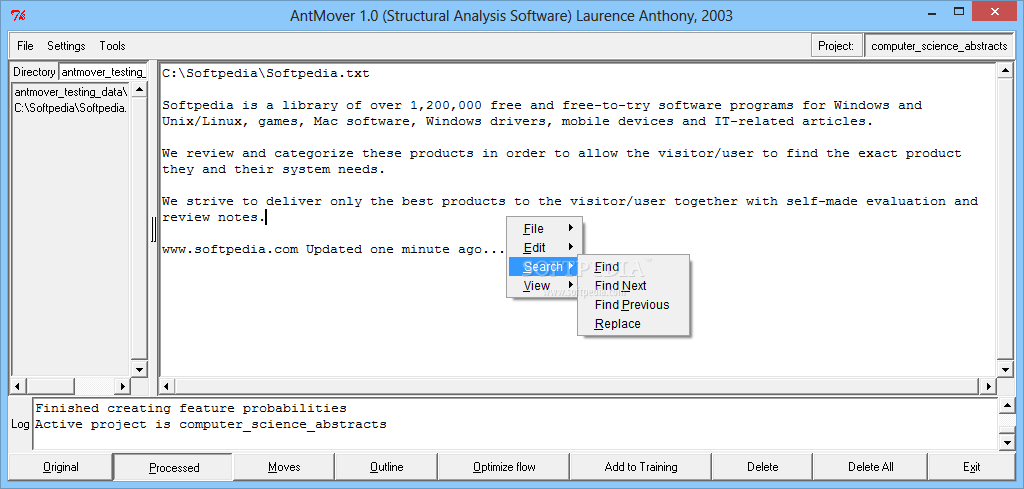Expand Edit submenu in context menu
Image resolution: width=1024 pixels, height=489 pixels.
545,247
